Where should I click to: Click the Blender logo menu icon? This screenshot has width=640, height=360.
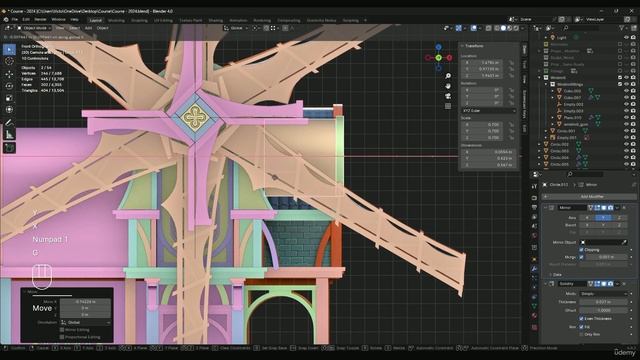[x=6, y=19]
